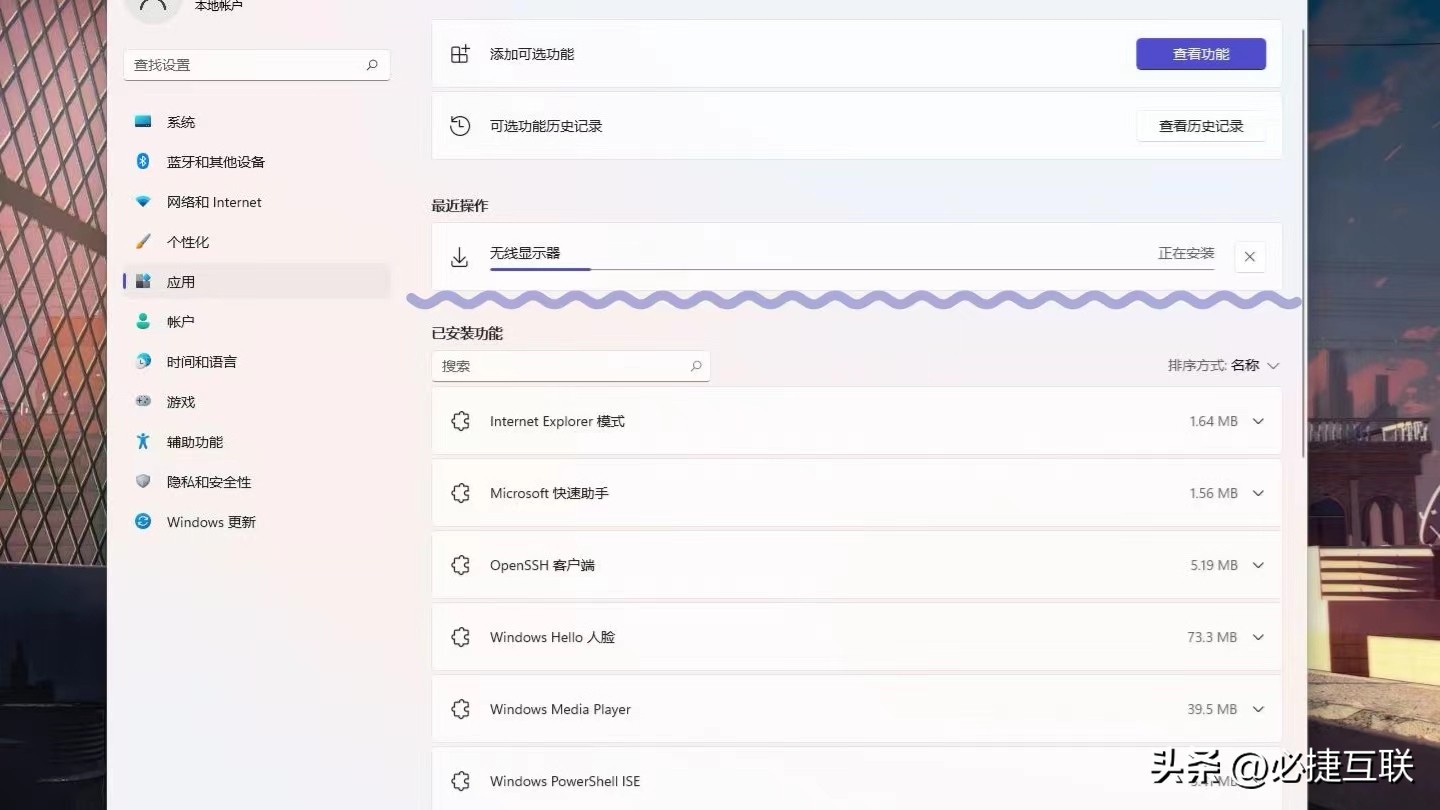Focus the installed features 搜索 box
The width and height of the screenshot is (1440, 810).
pyautogui.click(x=560, y=366)
